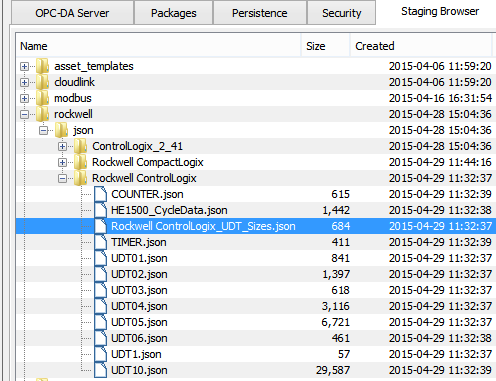Click the rockwell folder icon
Screen dimensions: 496x381
tap(42, 114)
